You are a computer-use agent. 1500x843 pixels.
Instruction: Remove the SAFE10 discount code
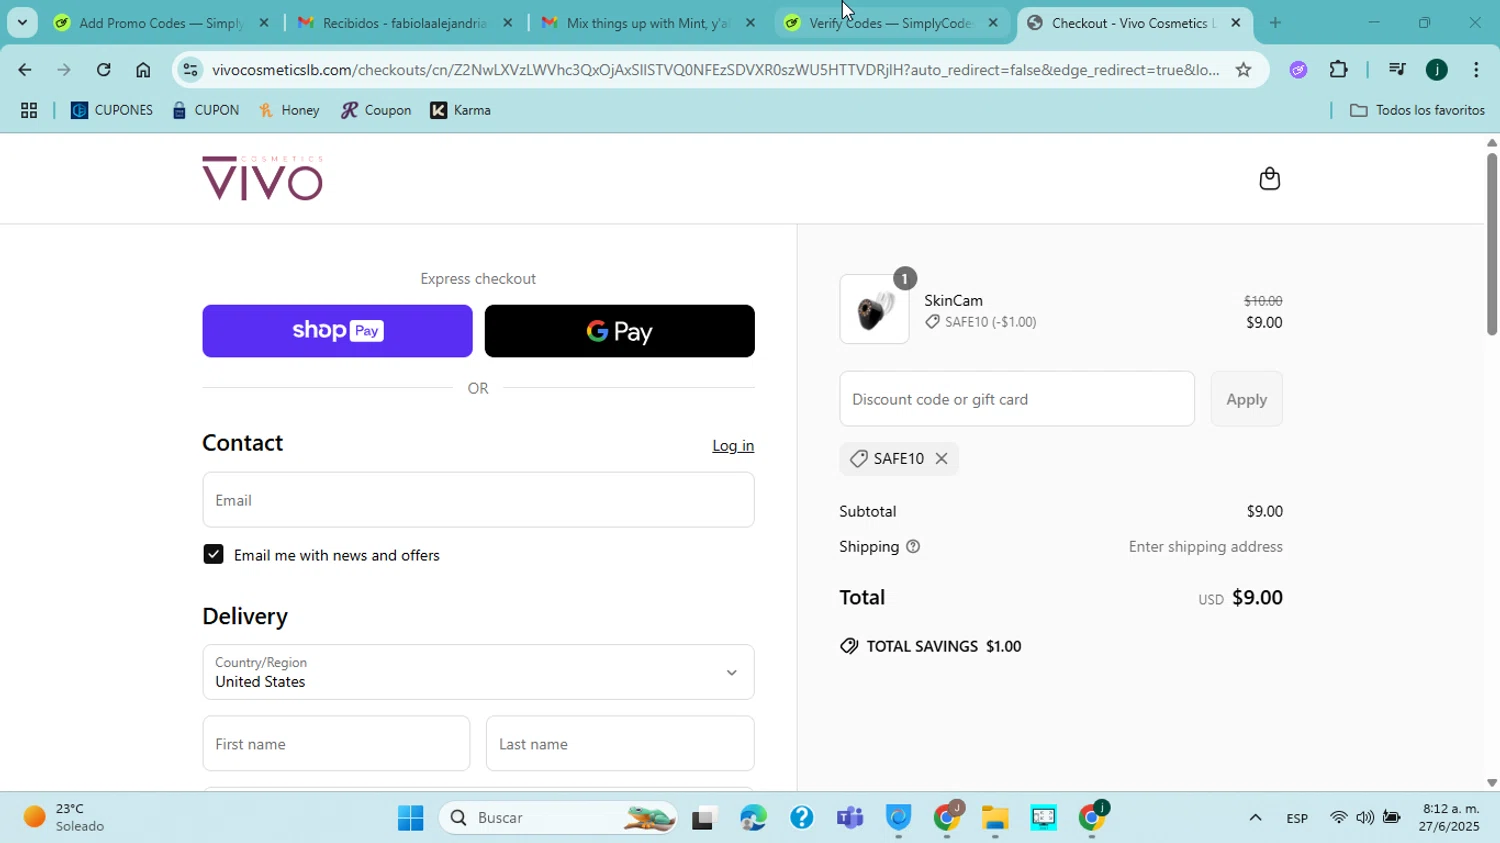pyautogui.click(x=941, y=458)
